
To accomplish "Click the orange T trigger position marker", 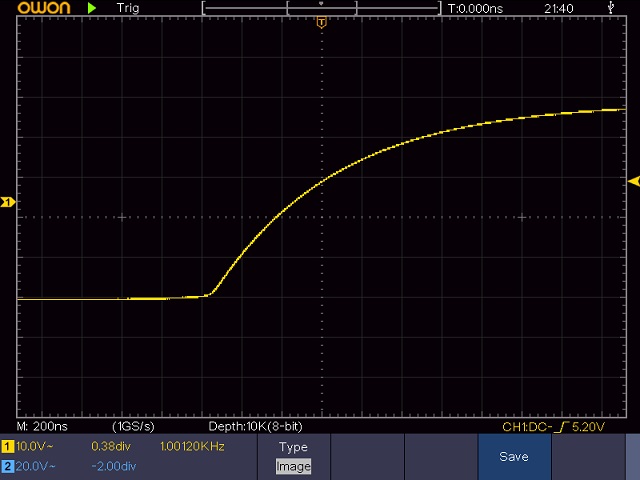I will click(x=322, y=22).
